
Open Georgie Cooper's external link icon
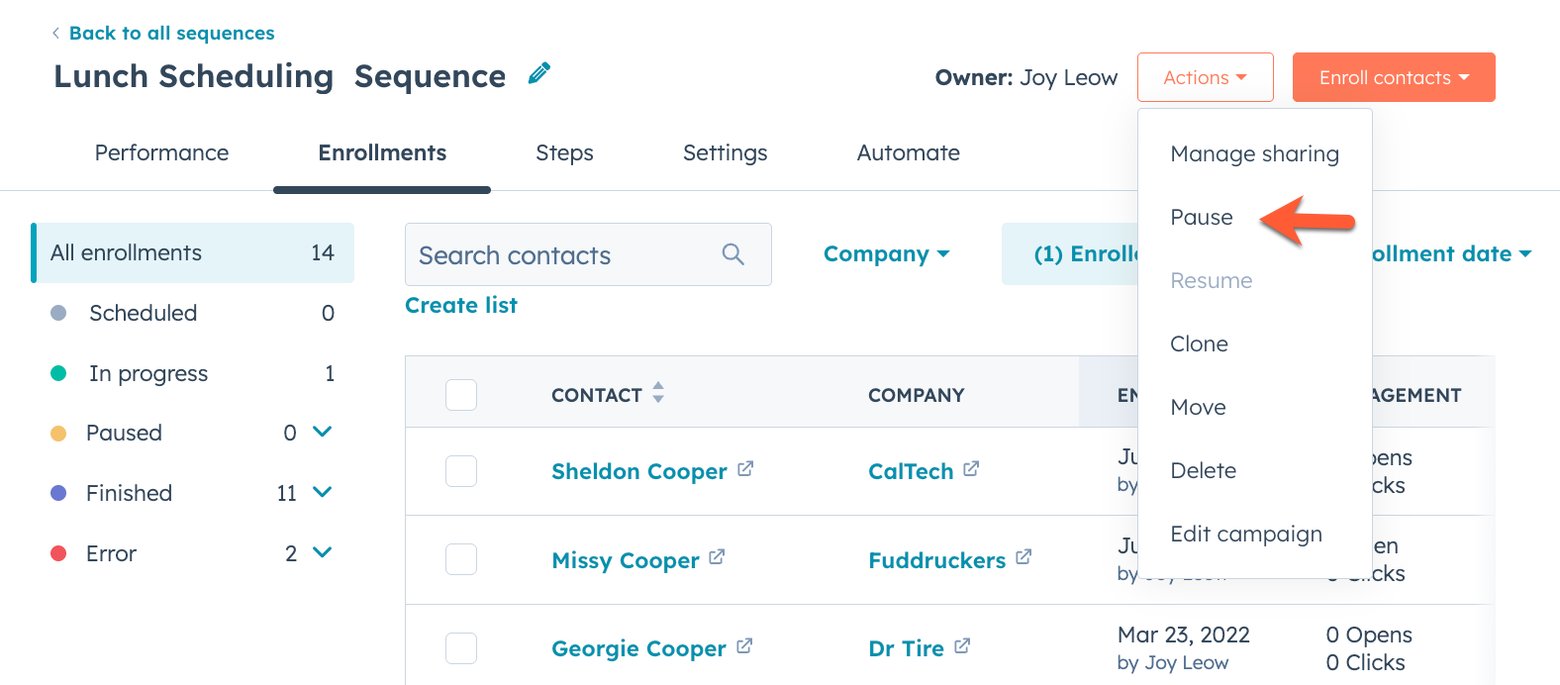pos(744,646)
